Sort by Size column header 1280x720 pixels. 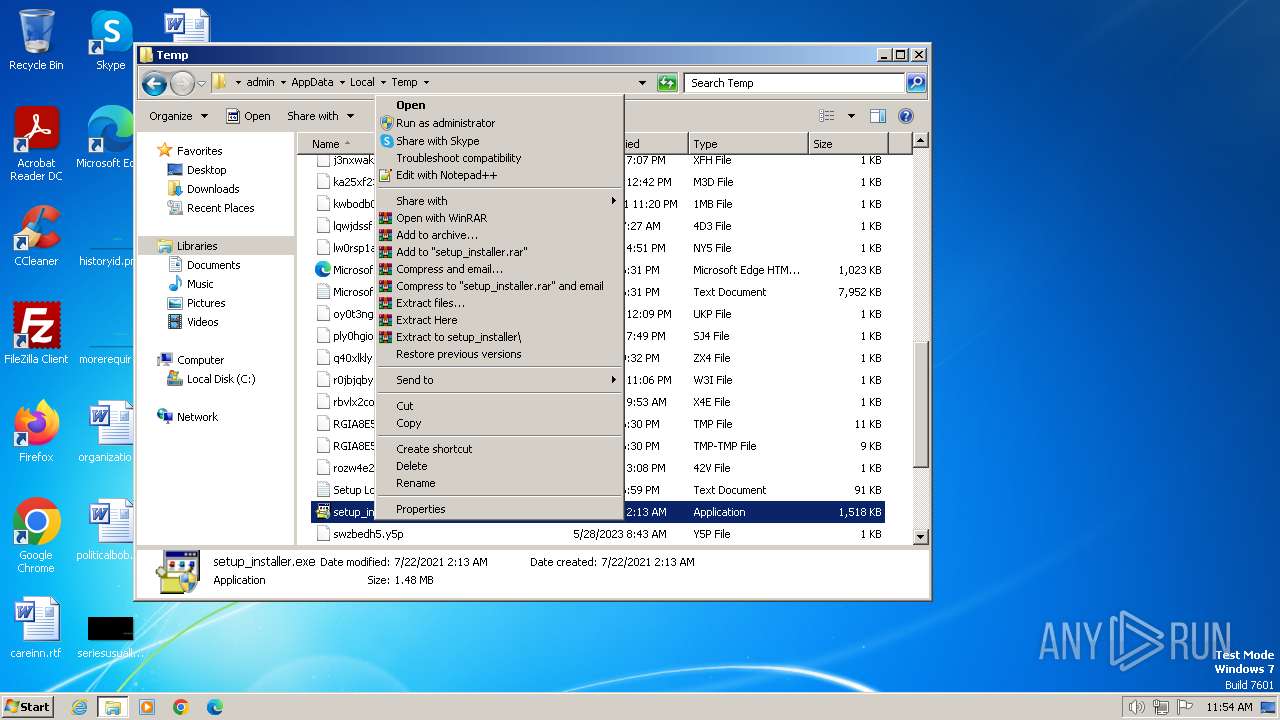tap(848, 144)
